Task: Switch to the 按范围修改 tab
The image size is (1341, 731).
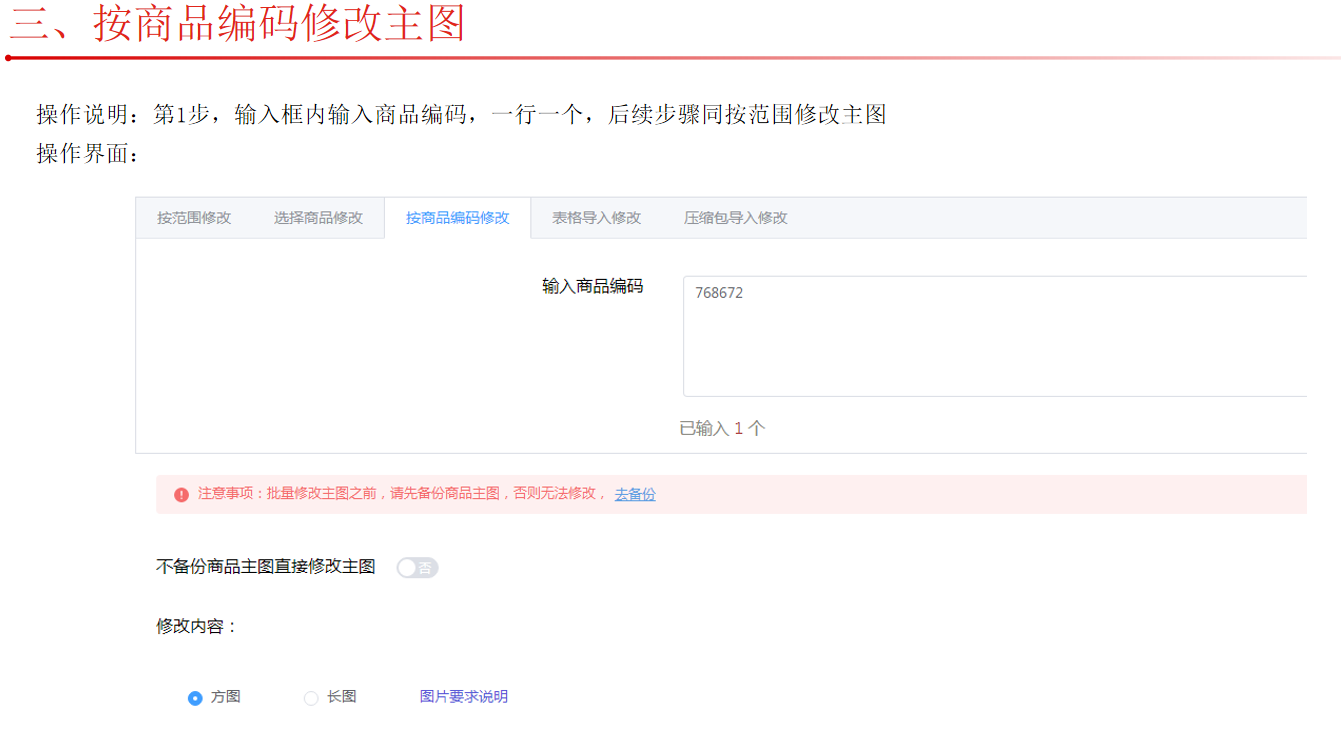Action: click(x=194, y=218)
